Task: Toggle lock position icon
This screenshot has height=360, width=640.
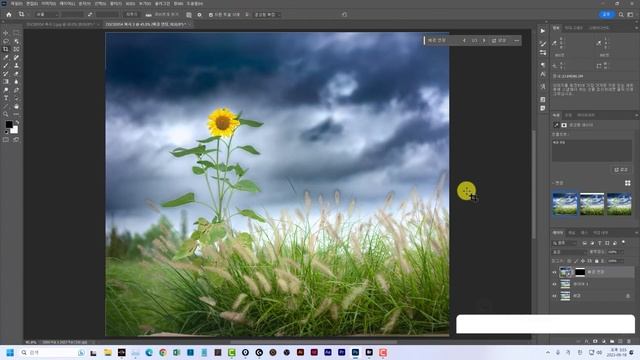Action: click(583, 261)
